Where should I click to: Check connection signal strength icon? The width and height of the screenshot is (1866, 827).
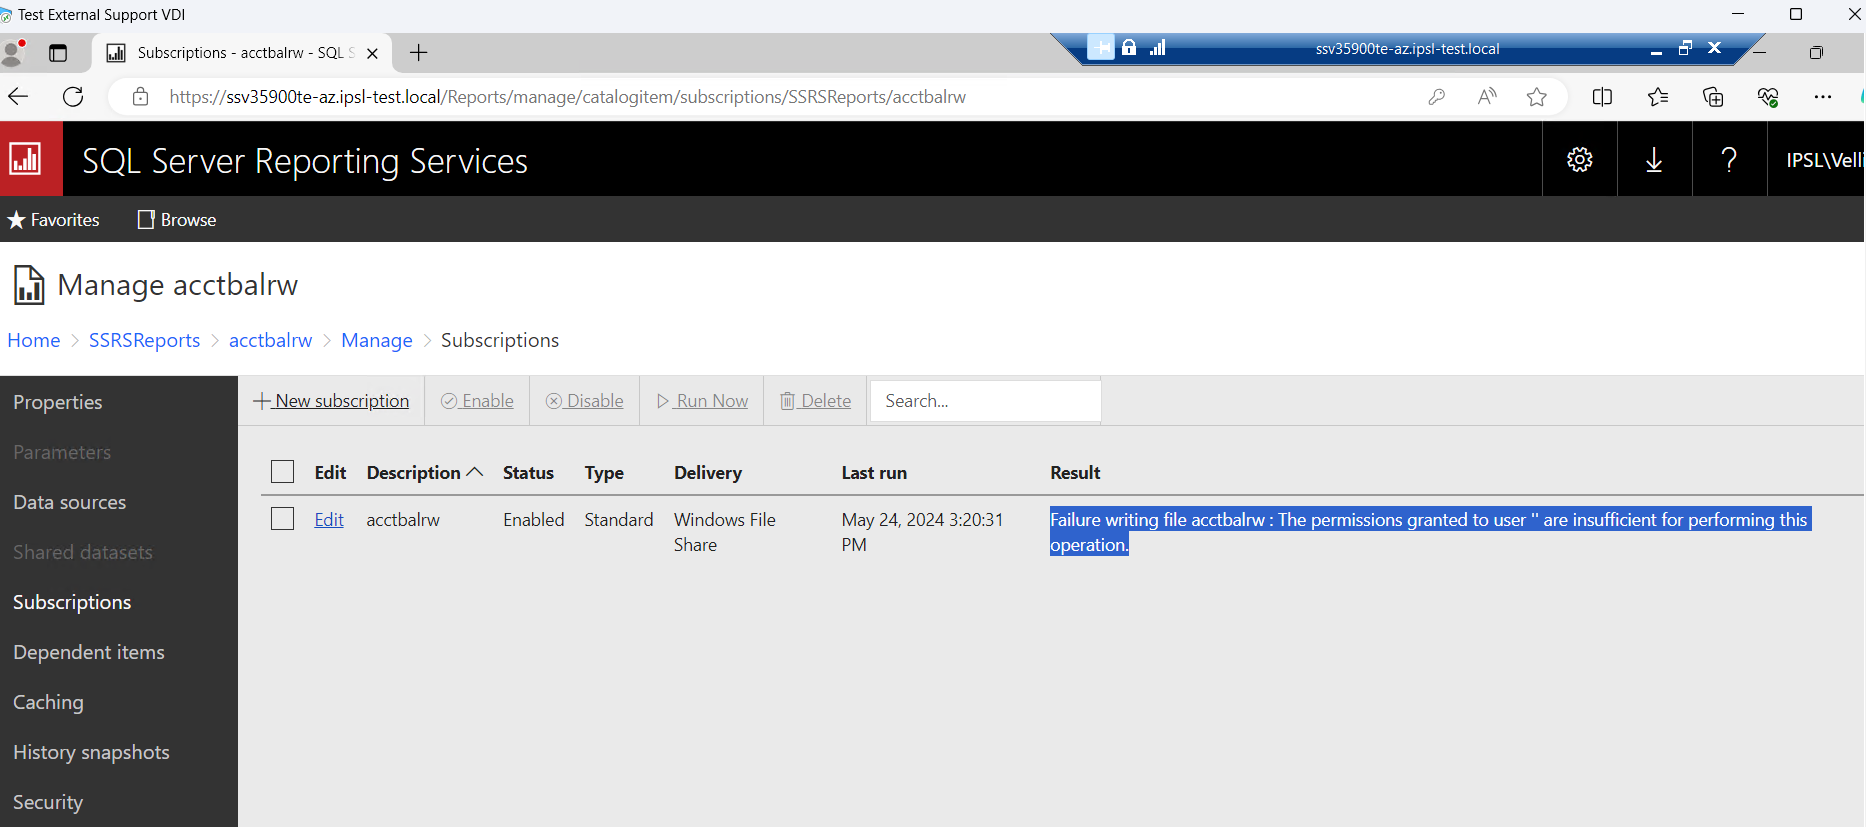click(1158, 48)
